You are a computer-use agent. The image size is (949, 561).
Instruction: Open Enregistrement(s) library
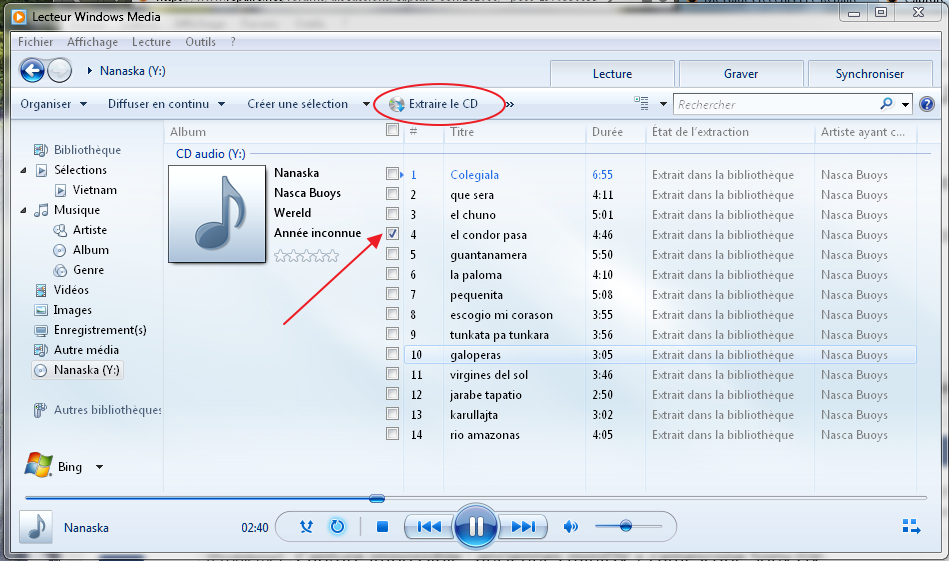[100, 329]
